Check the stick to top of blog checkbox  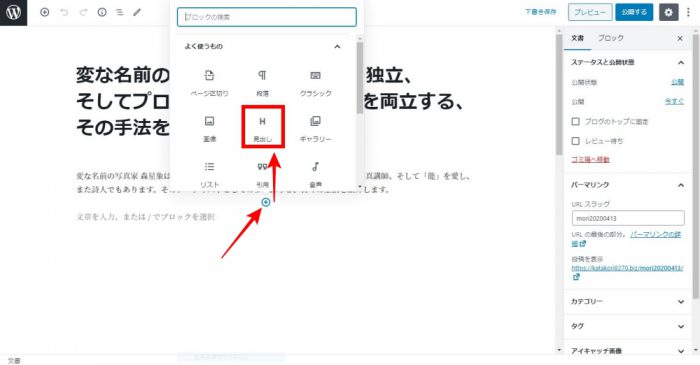[576, 121]
